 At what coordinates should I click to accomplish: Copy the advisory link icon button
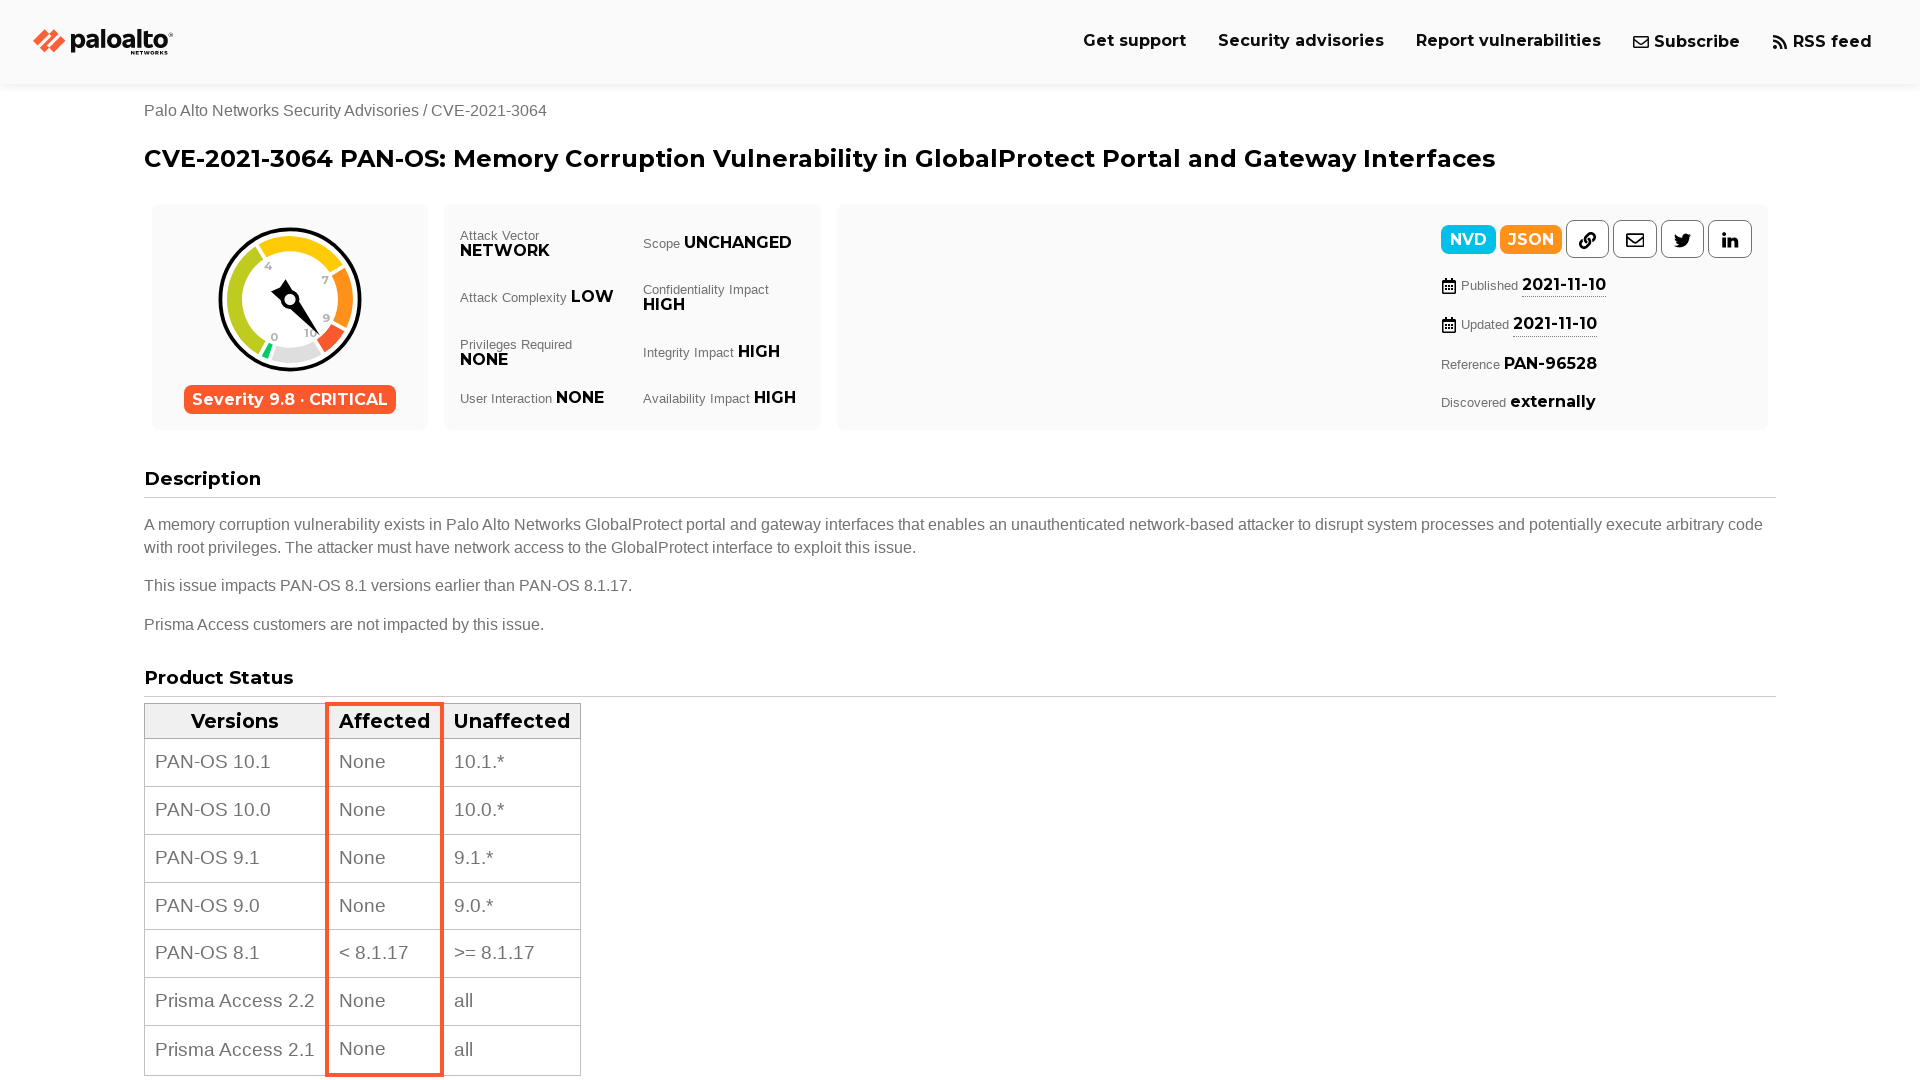[1587, 239]
